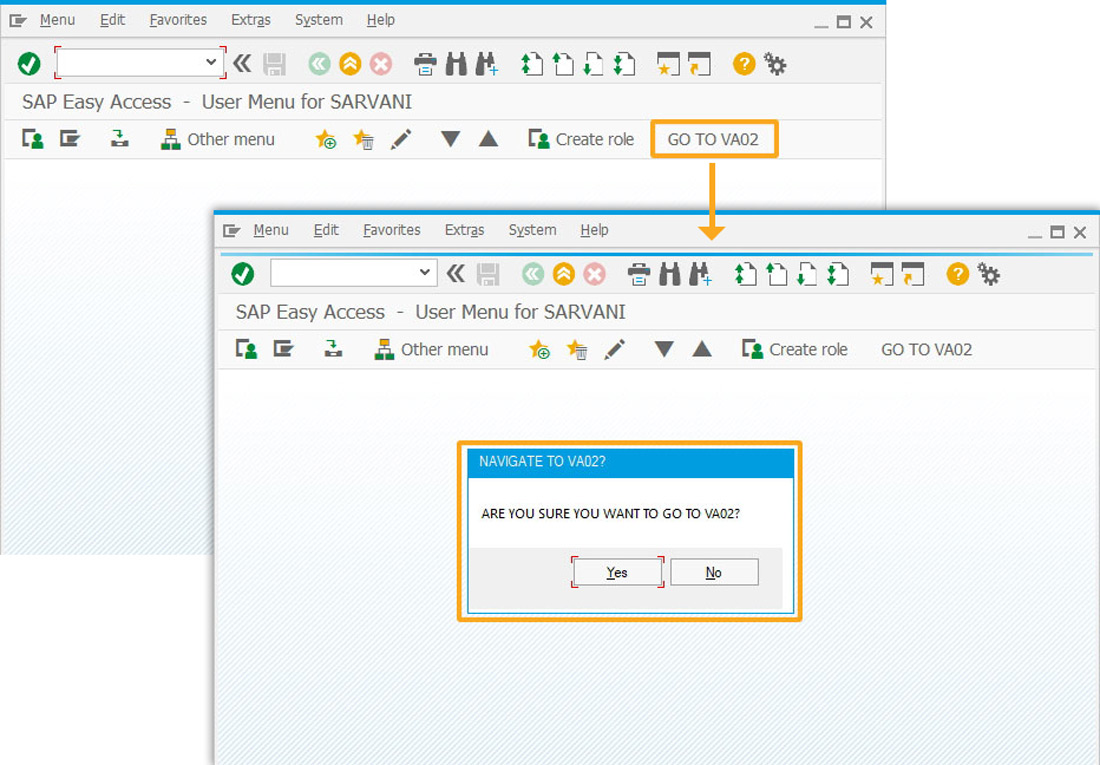
Task: Click the Find binoculars icon in back window
Action: [x=456, y=65]
